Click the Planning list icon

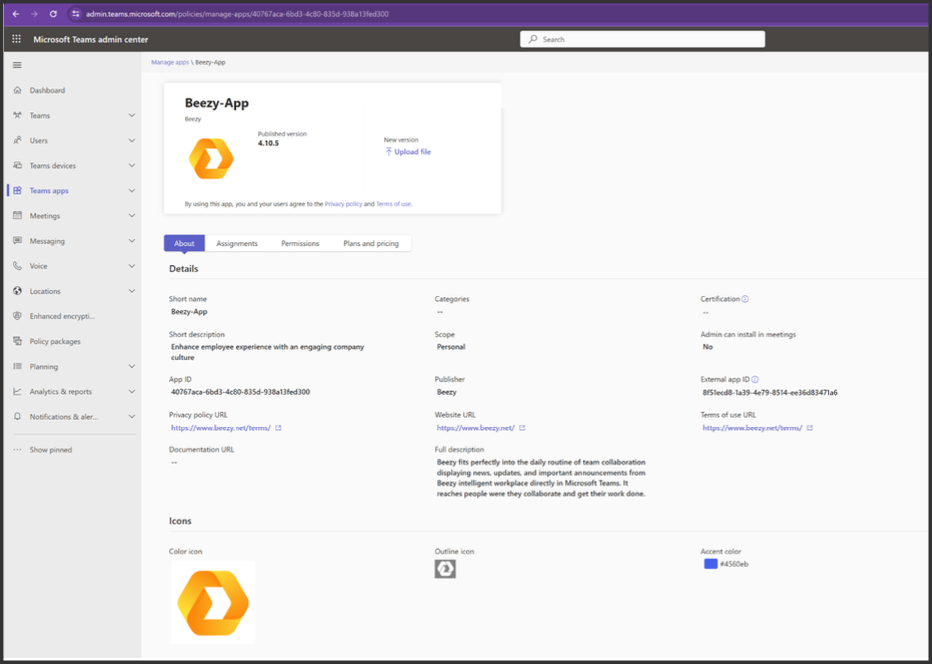coord(17,366)
